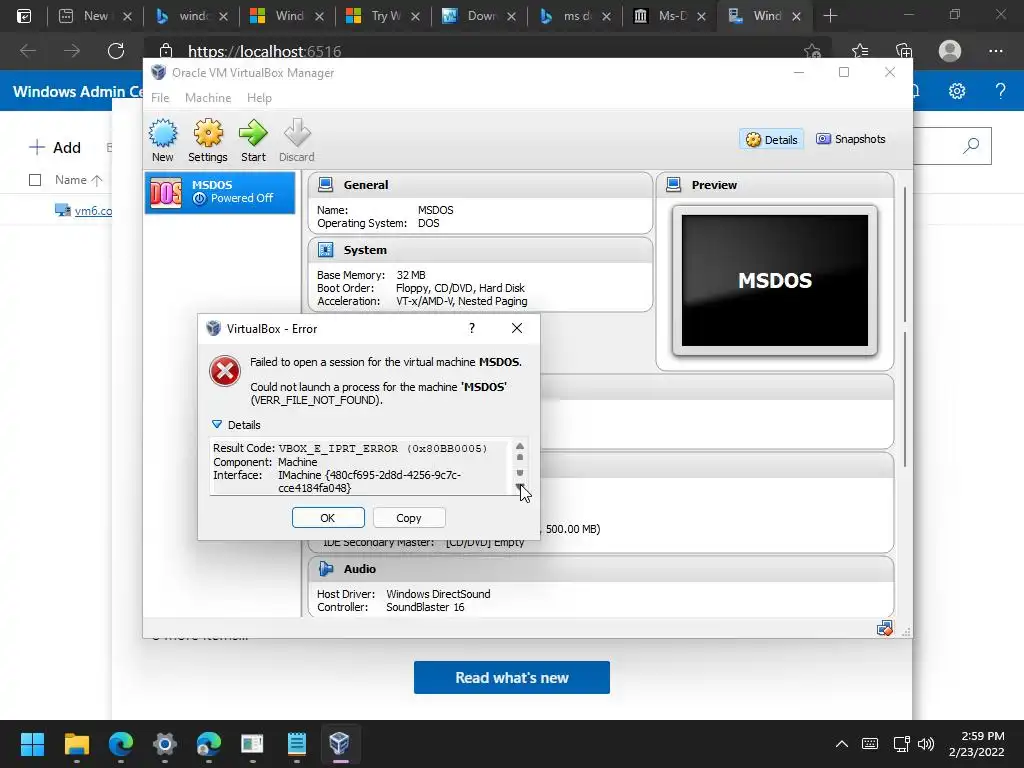Switch to Details view button
The image size is (1024, 768).
click(771, 139)
